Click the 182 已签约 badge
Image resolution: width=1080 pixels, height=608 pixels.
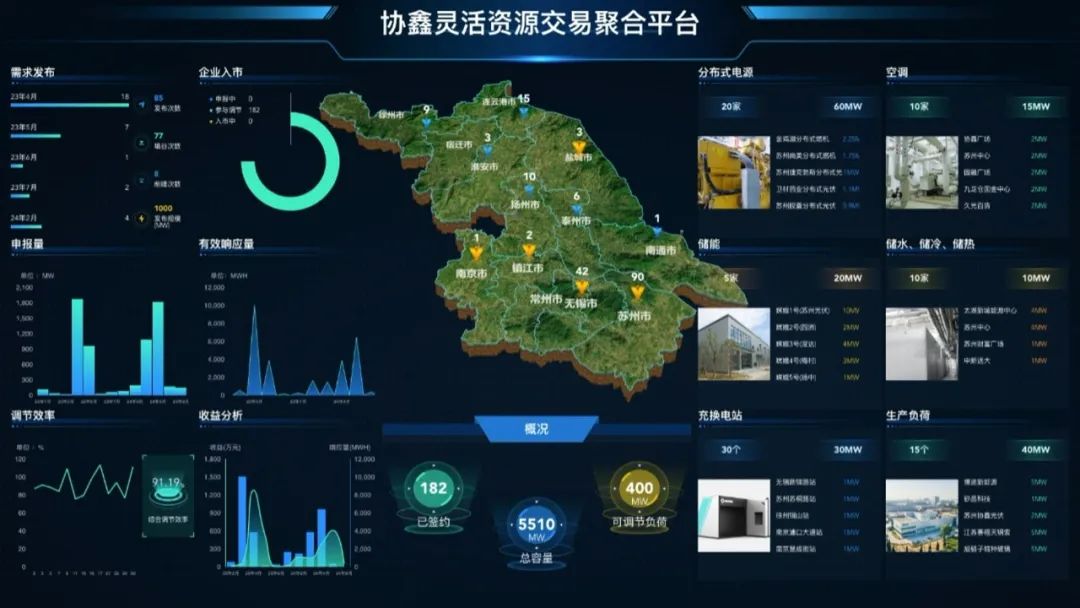coord(433,488)
